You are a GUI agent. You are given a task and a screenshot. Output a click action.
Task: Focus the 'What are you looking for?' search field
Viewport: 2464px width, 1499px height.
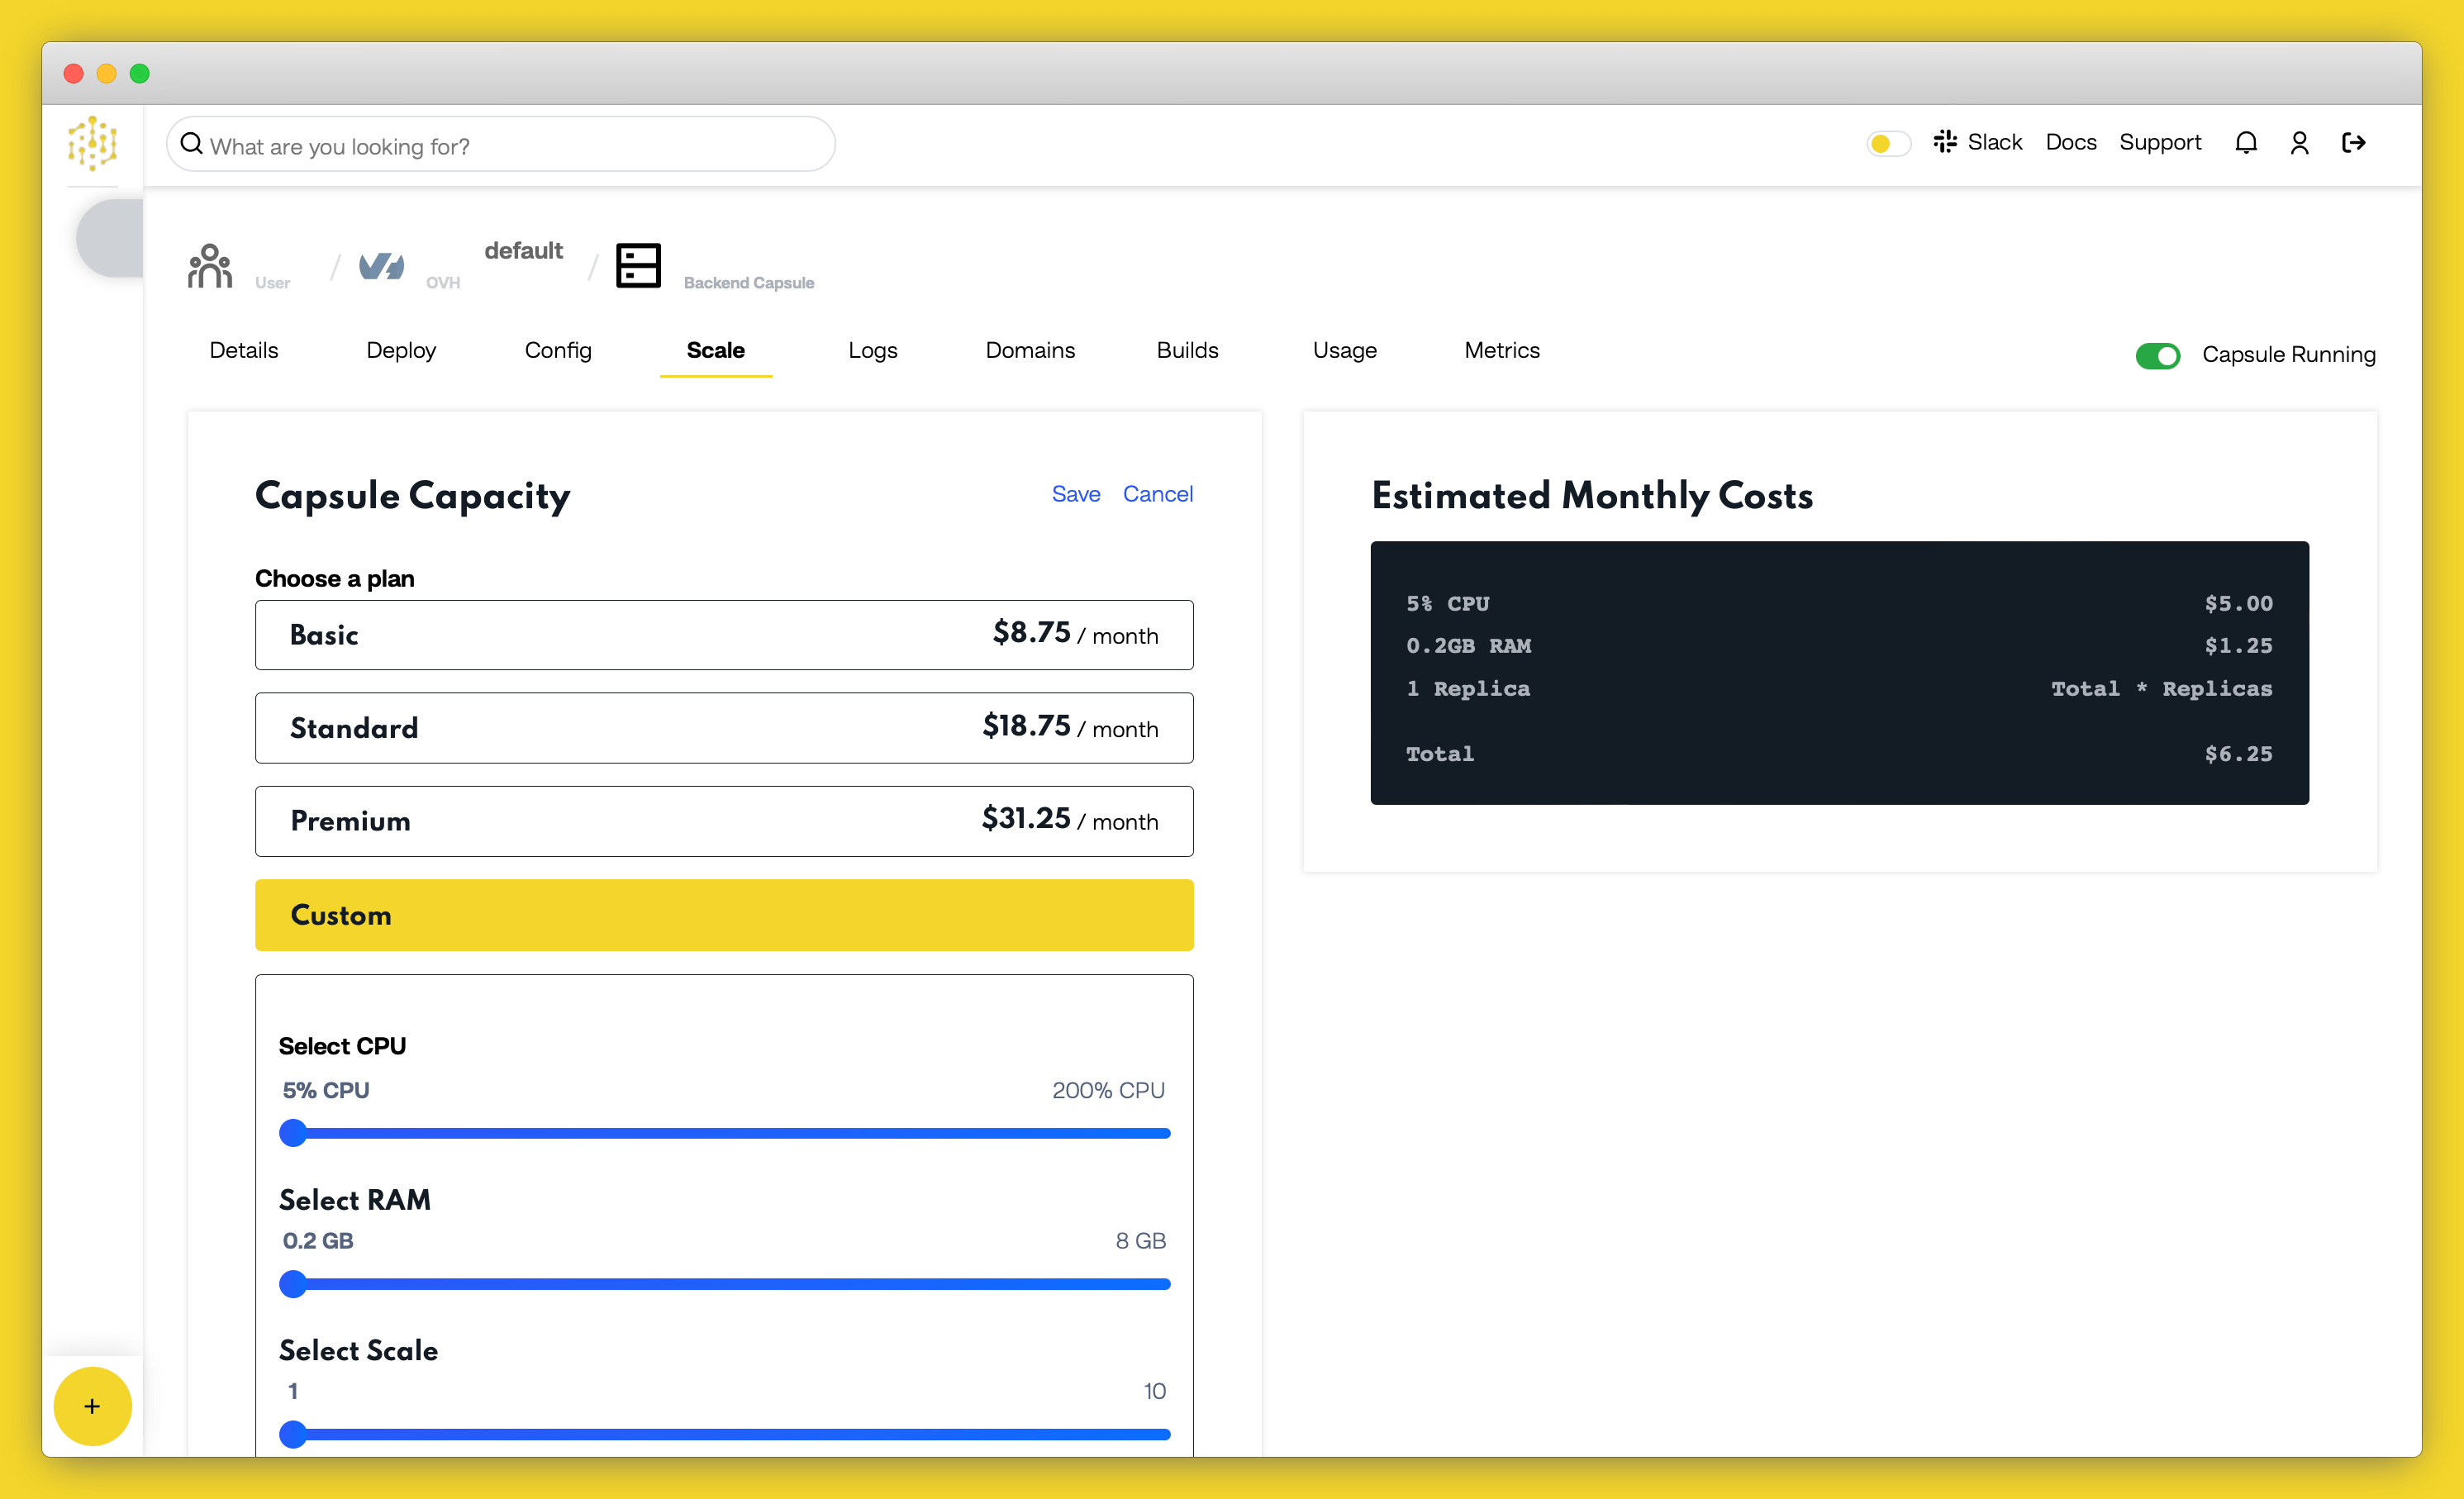501,145
